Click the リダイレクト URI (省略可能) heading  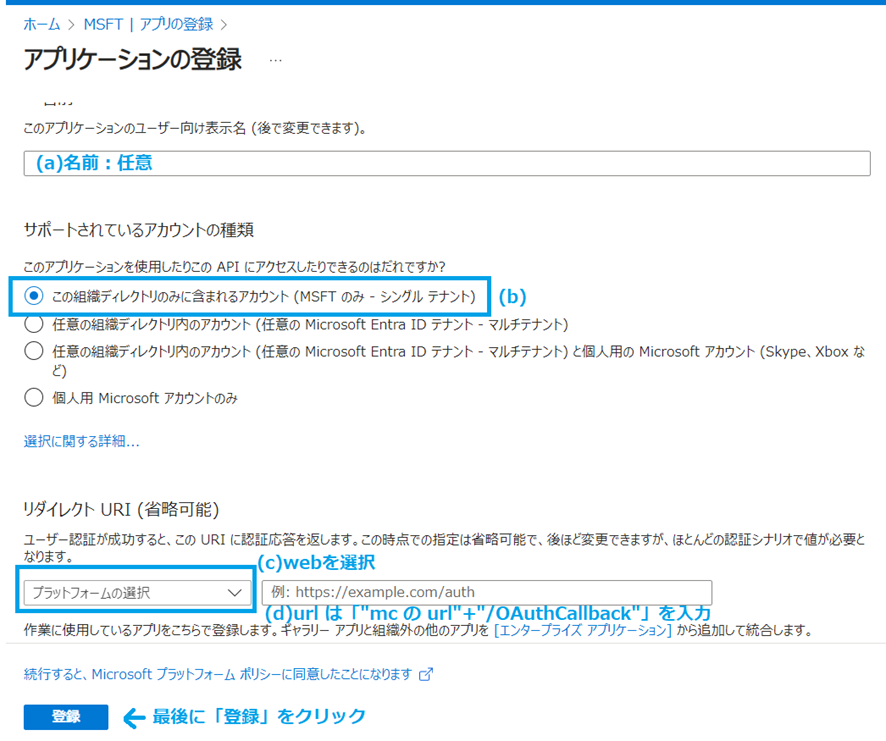coord(121,509)
